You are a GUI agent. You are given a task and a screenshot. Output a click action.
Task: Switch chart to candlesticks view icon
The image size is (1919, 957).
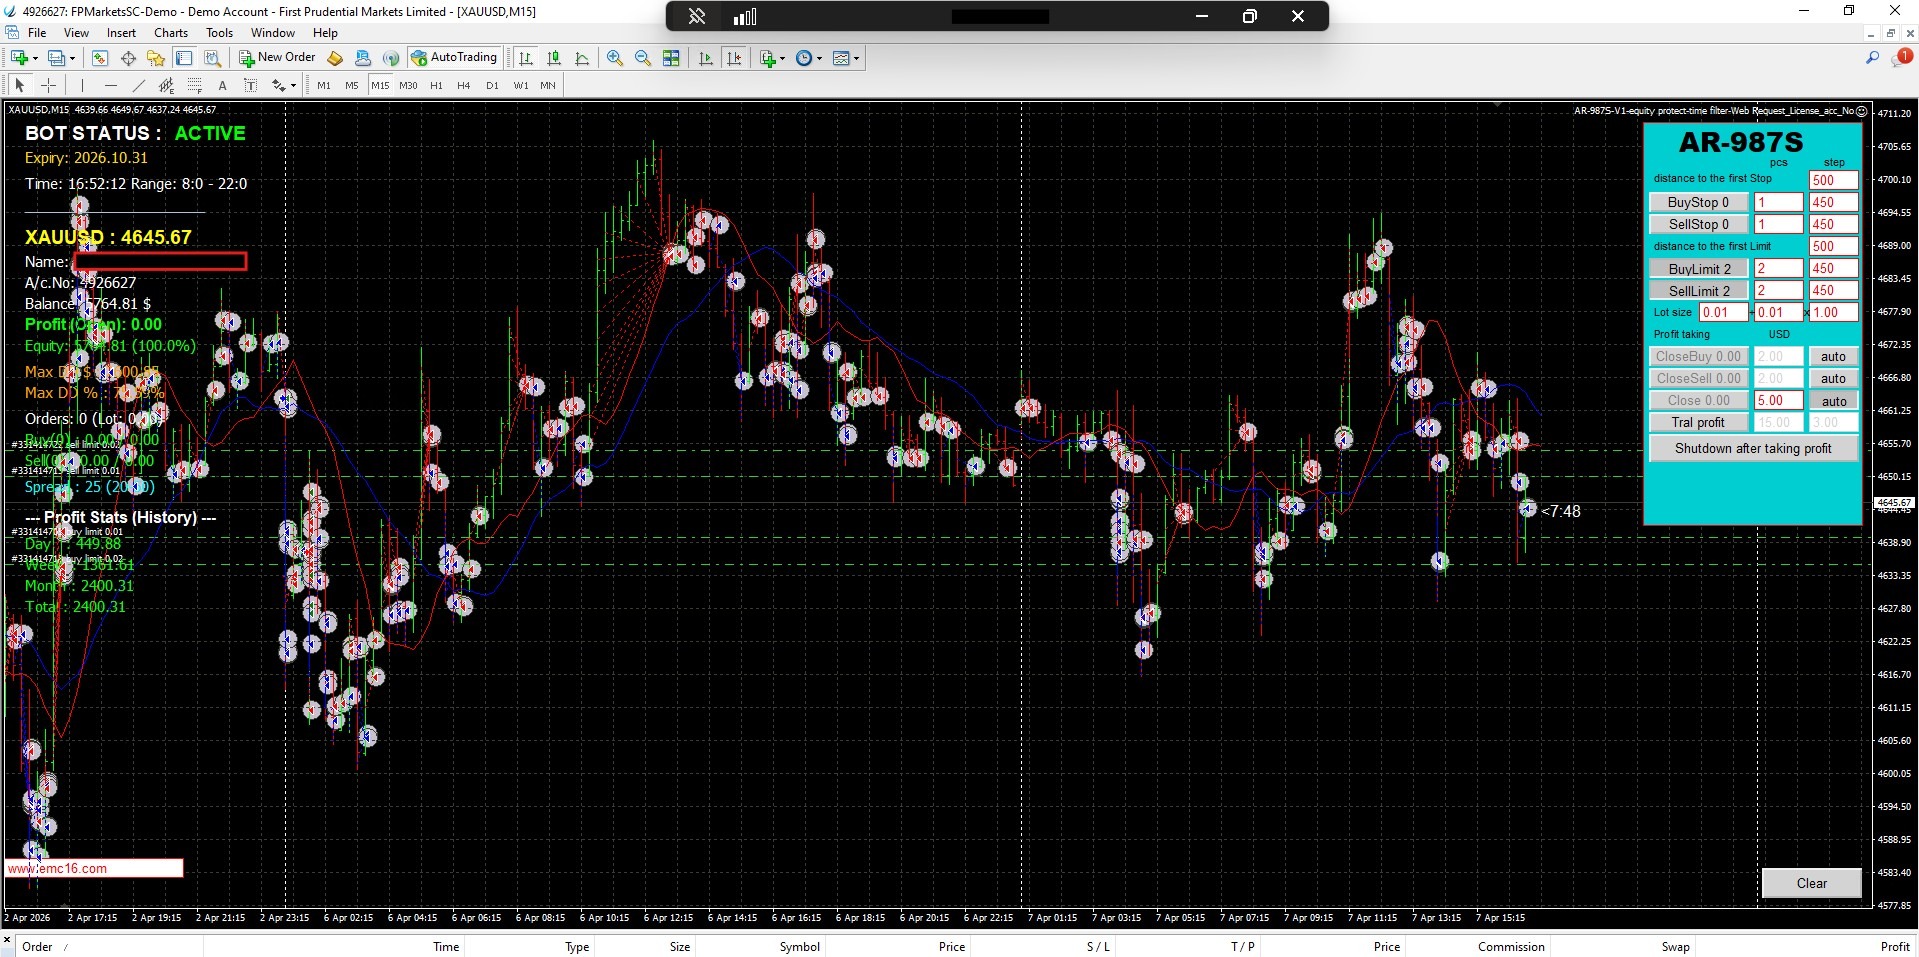(554, 58)
